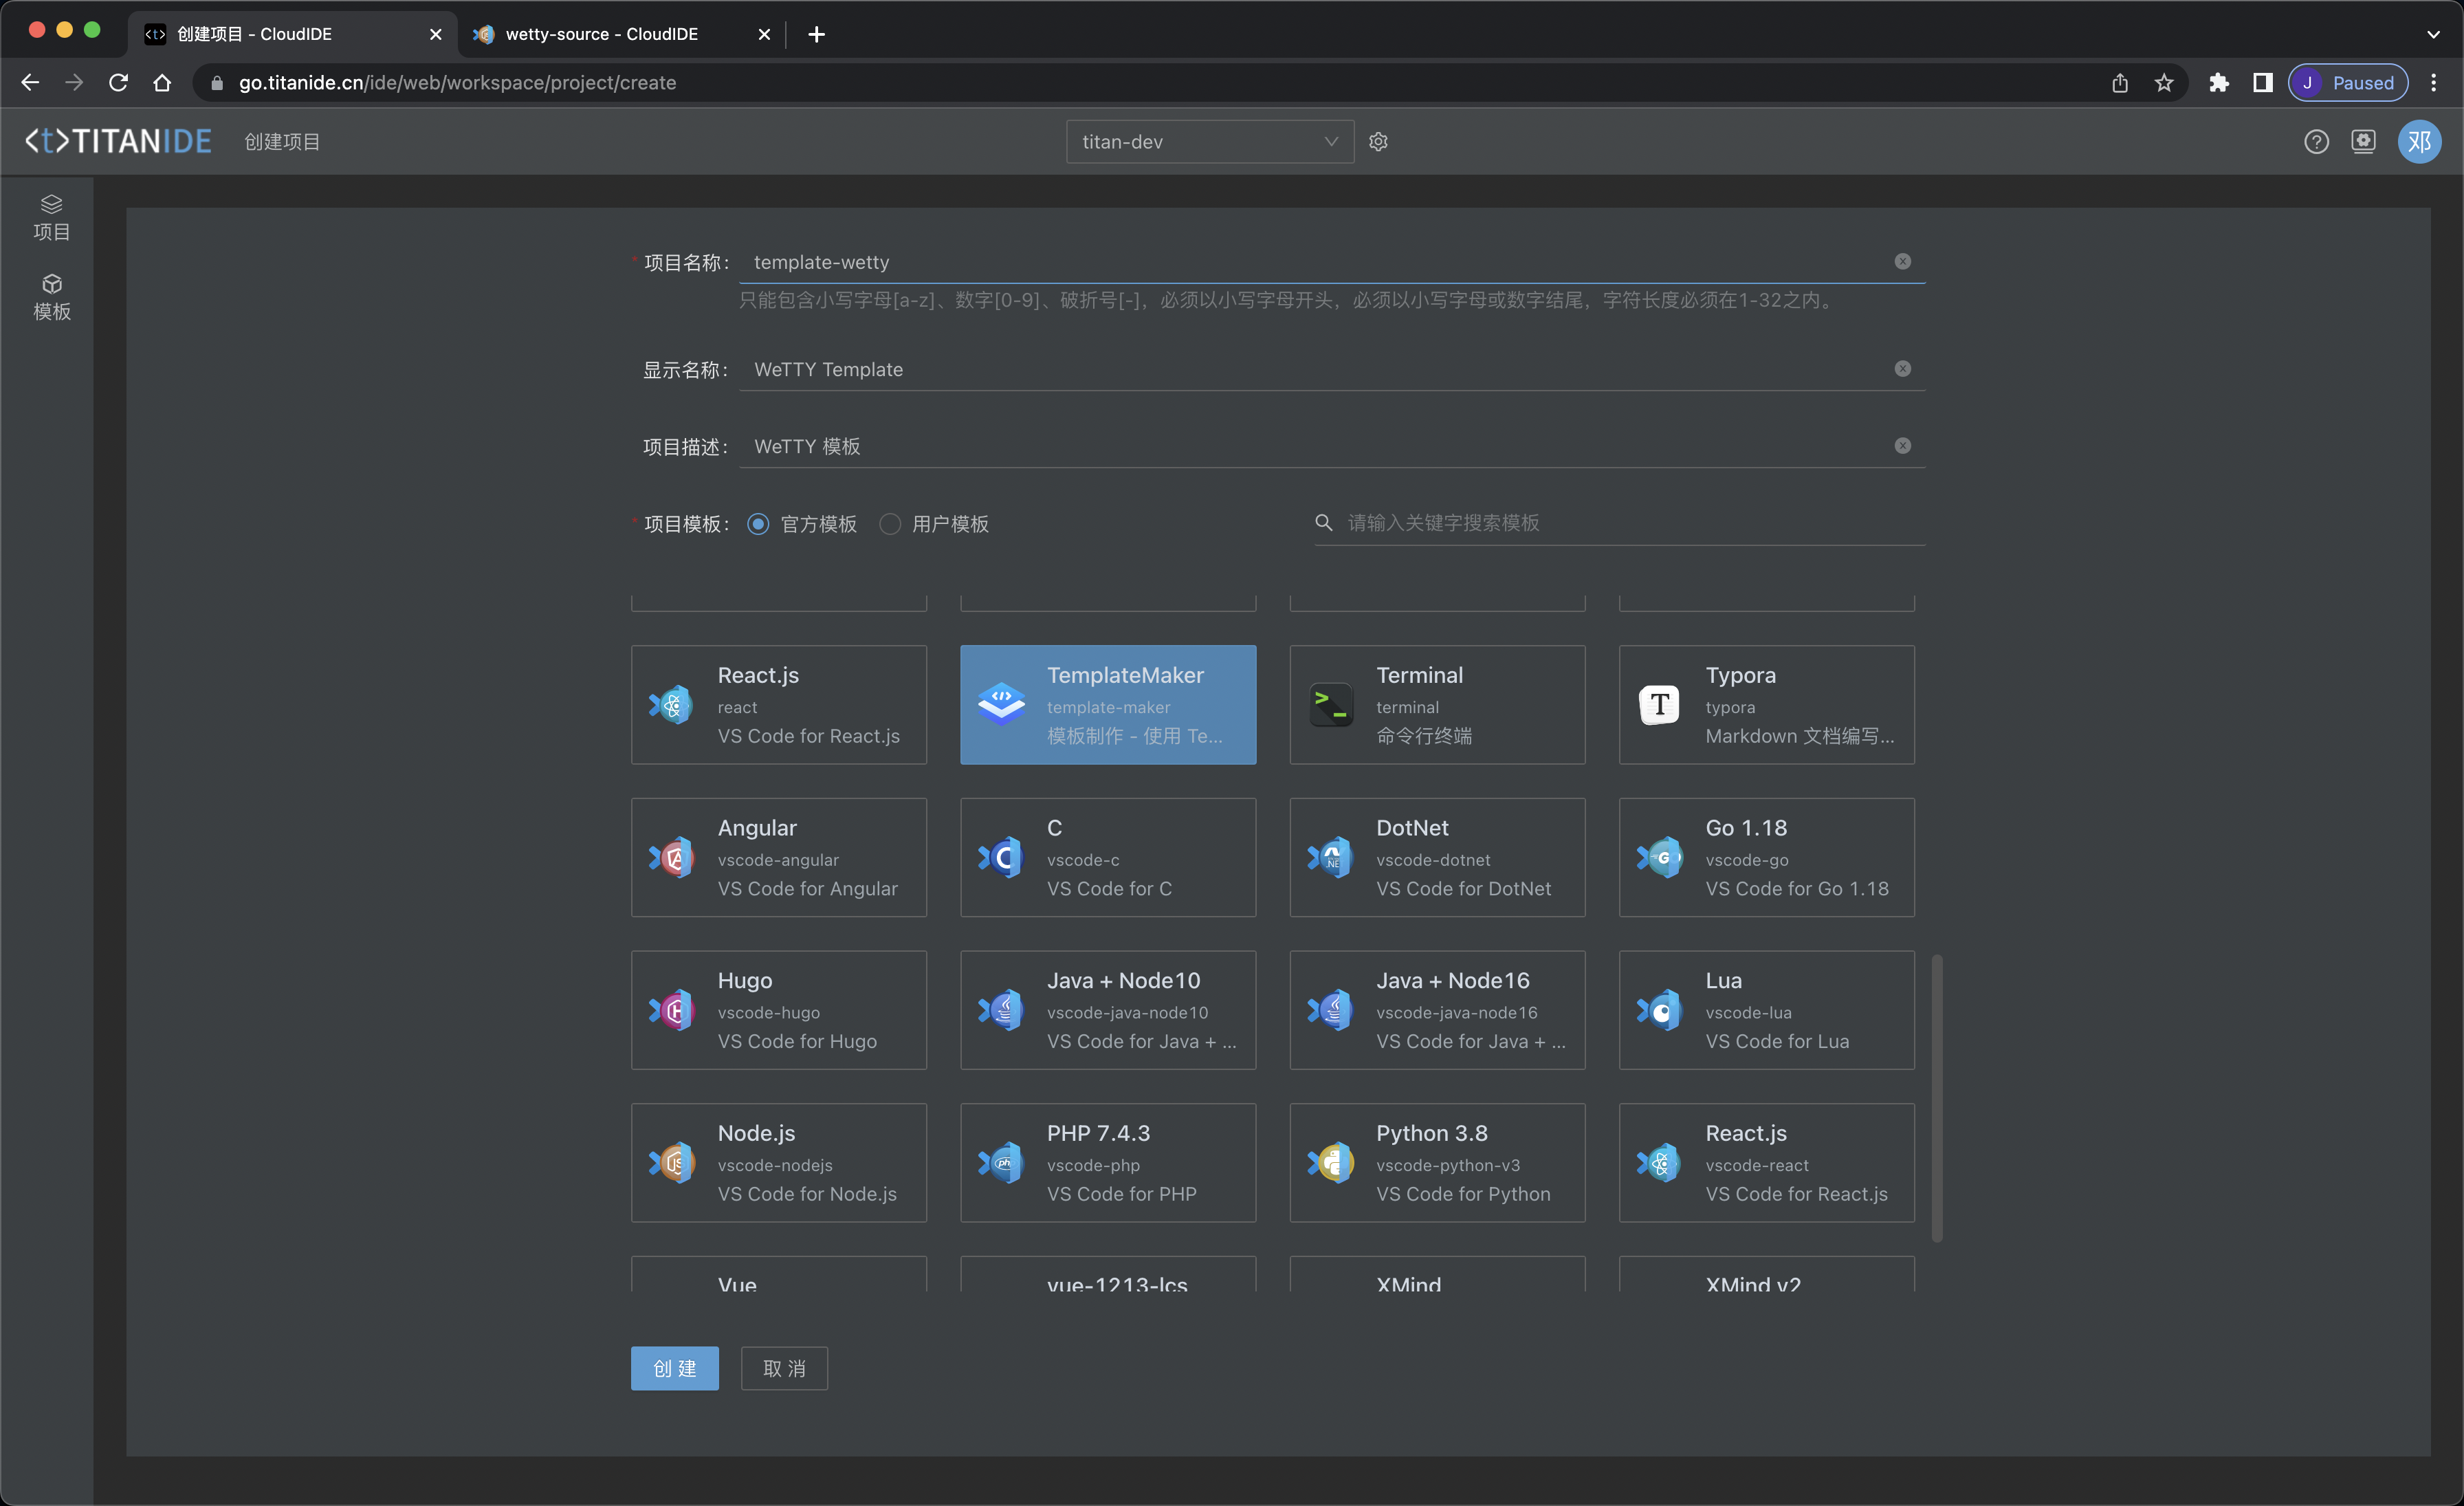Open the browser tab list chevron
Image resolution: width=2464 pixels, height=1506 pixels.
(2433, 34)
